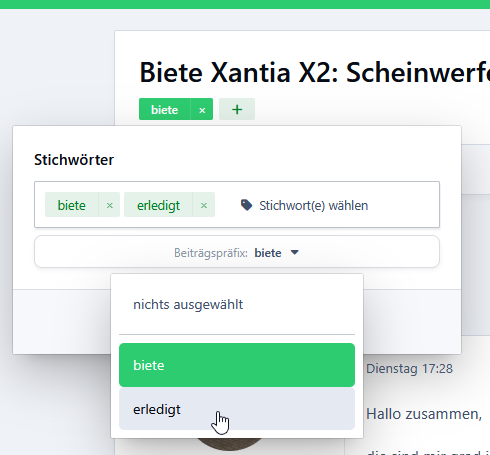Click the Beiträgspräfix selector label
Image resolution: width=490 pixels, height=455 pixels.
click(x=211, y=253)
